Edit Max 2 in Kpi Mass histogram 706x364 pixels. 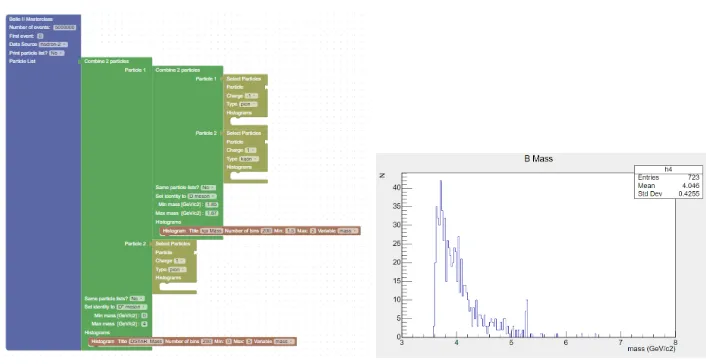pos(312,231)
